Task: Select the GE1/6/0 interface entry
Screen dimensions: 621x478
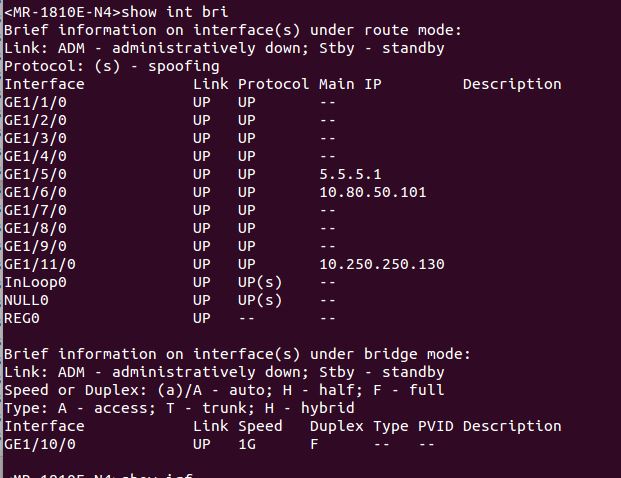Action: [x=36, y=192]
